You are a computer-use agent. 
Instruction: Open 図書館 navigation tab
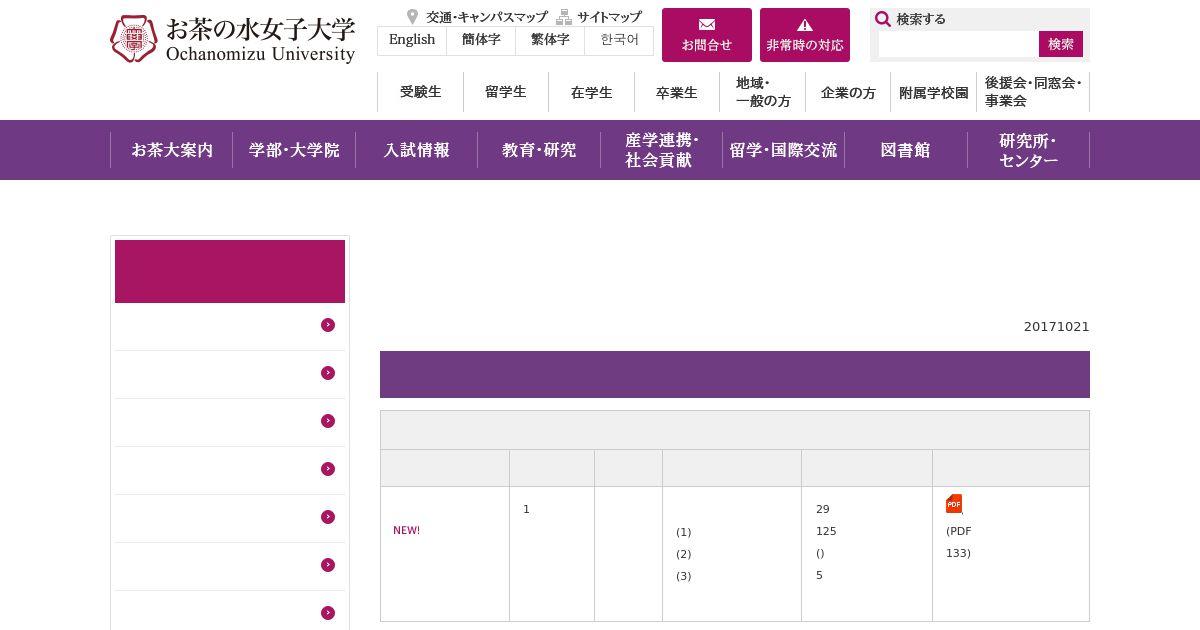(906, 150)
